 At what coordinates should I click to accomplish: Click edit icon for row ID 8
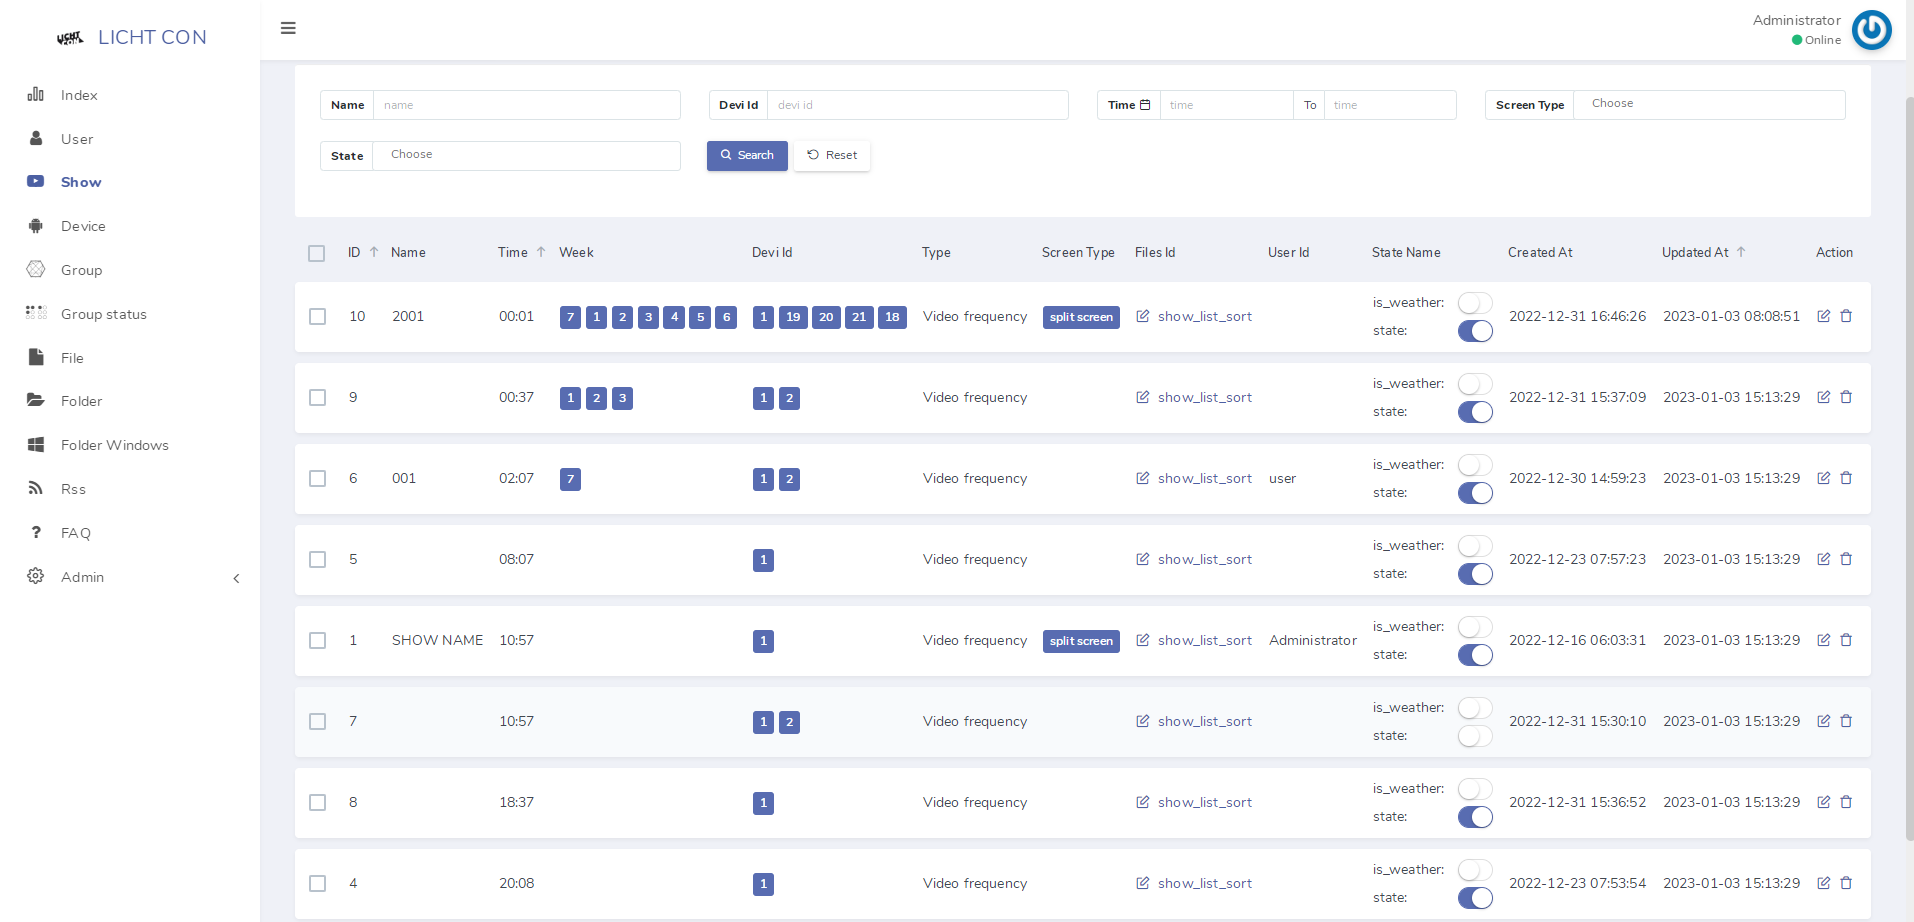(x=1823, y=802)
